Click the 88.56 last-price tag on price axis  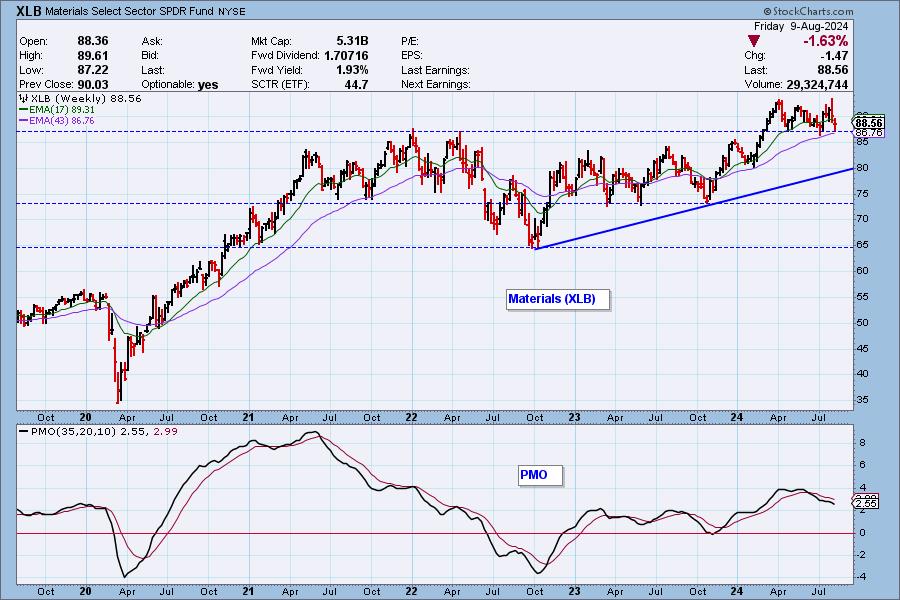point(868,123)
